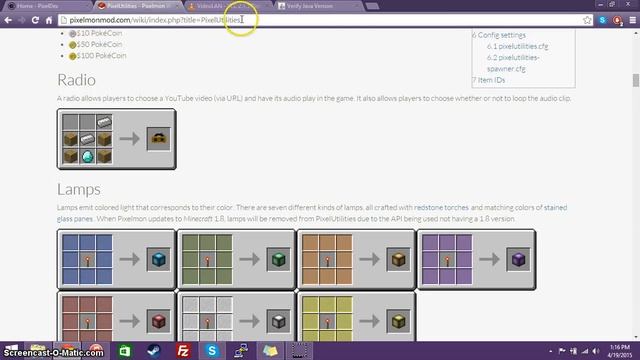Screen dimensions: 640x360
Task: Click the redstone torch in purple lamp recipe
Action: coord(447,260)
